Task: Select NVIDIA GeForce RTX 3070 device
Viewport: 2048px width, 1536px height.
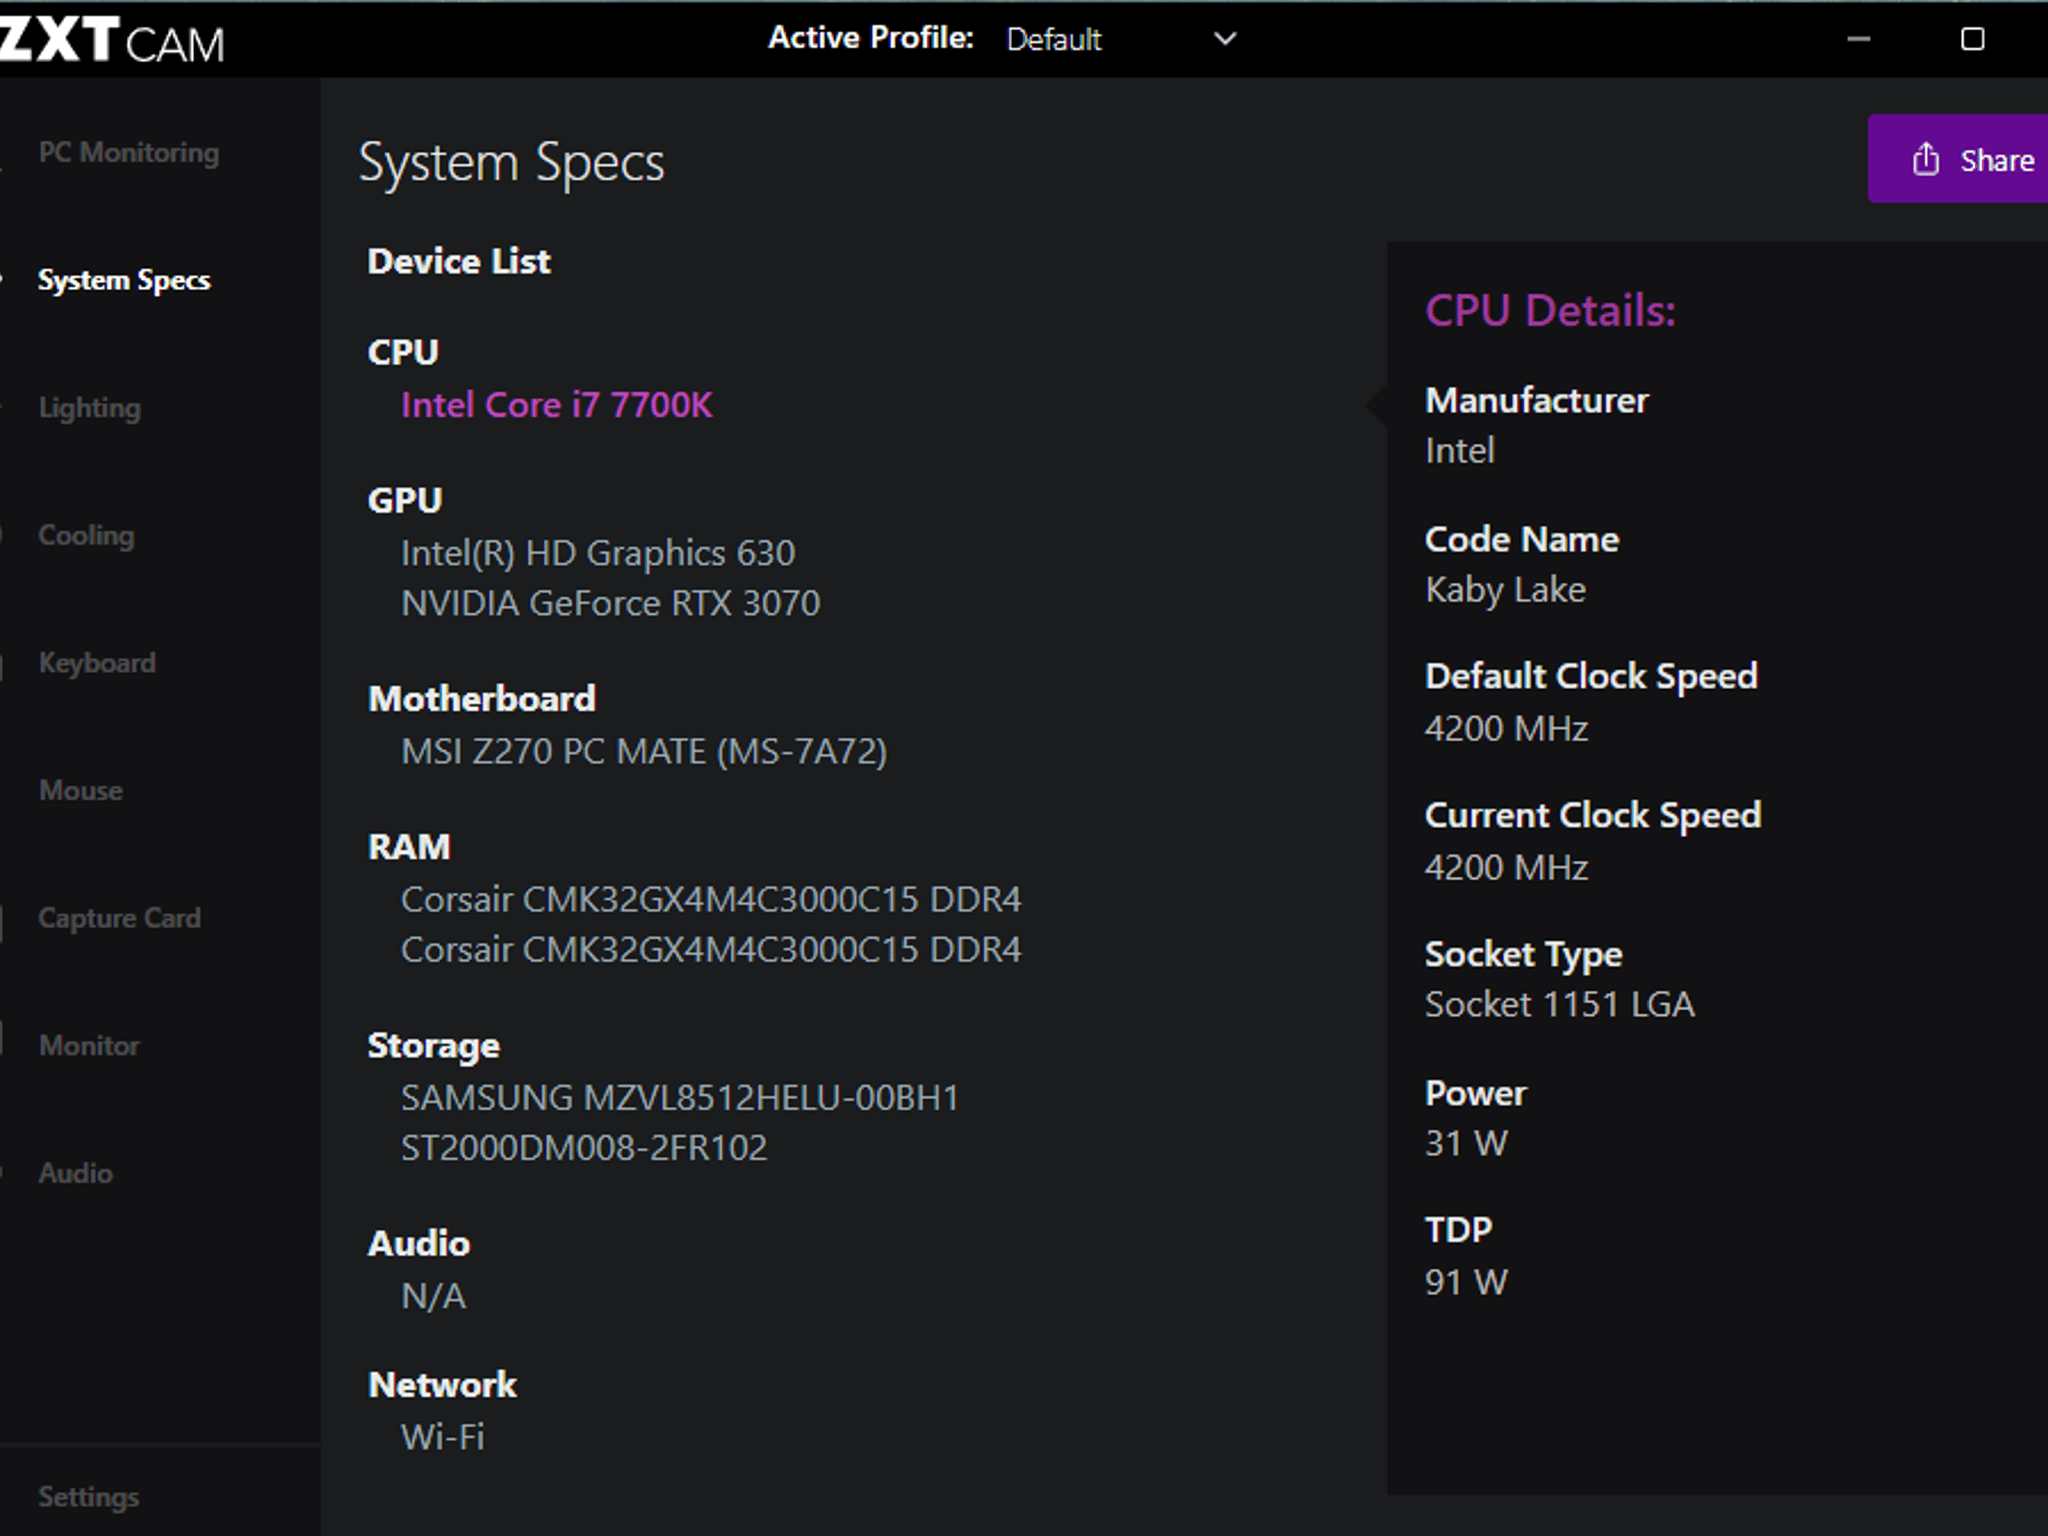Action: [610, 603]
